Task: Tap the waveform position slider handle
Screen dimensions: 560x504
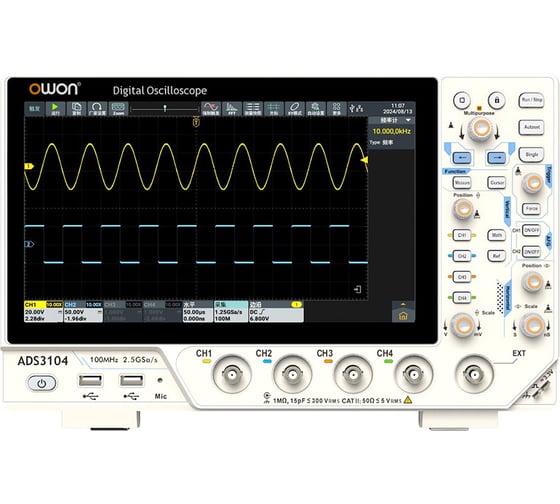Action: (x=165, y=108)
